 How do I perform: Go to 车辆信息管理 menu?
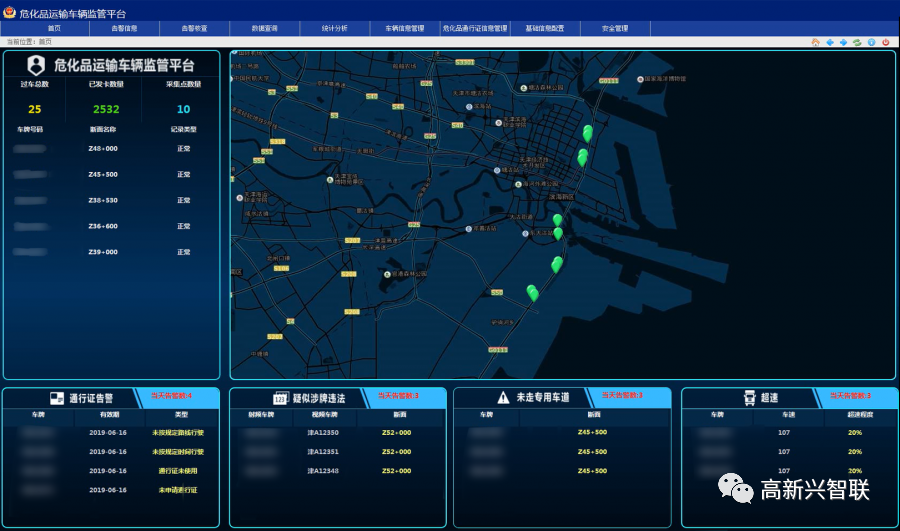pos(404,29)
